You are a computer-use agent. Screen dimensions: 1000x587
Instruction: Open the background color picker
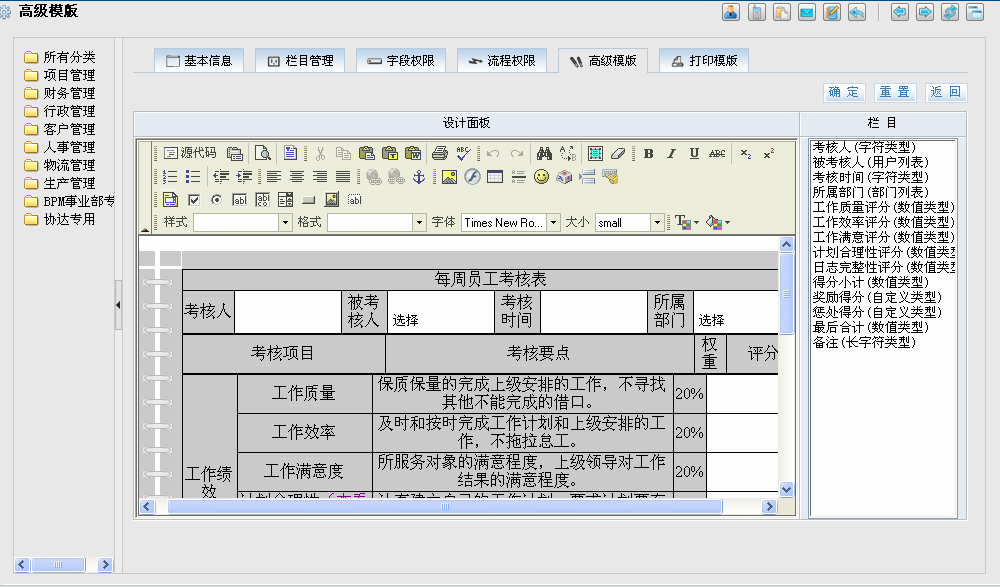717,222
